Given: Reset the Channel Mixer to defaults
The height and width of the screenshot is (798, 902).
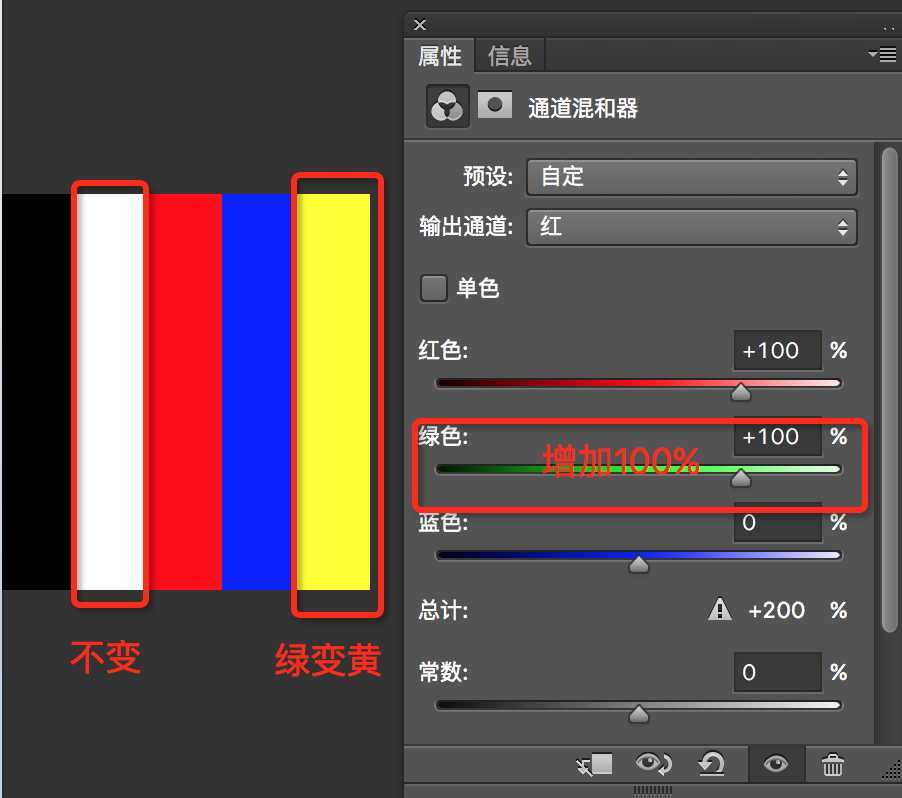Looking at the screenshot, I should pos(713,763).
